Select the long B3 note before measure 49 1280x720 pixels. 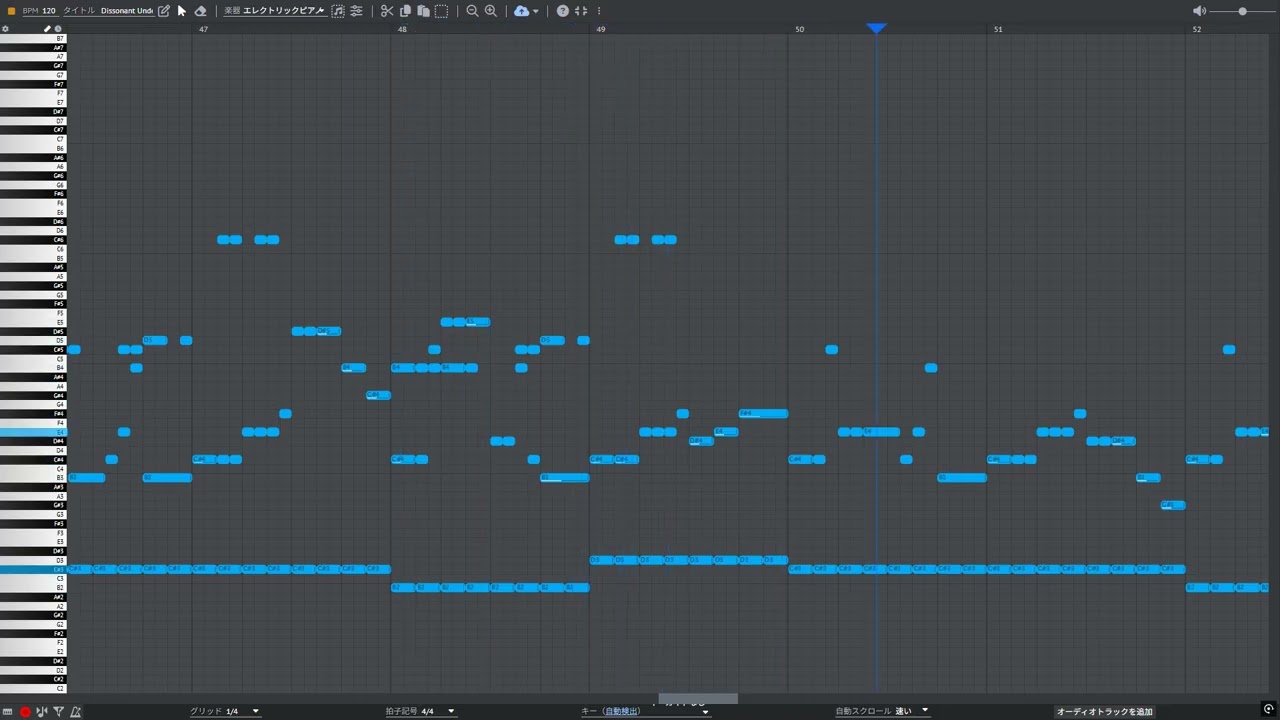click(x=564, y=478)
